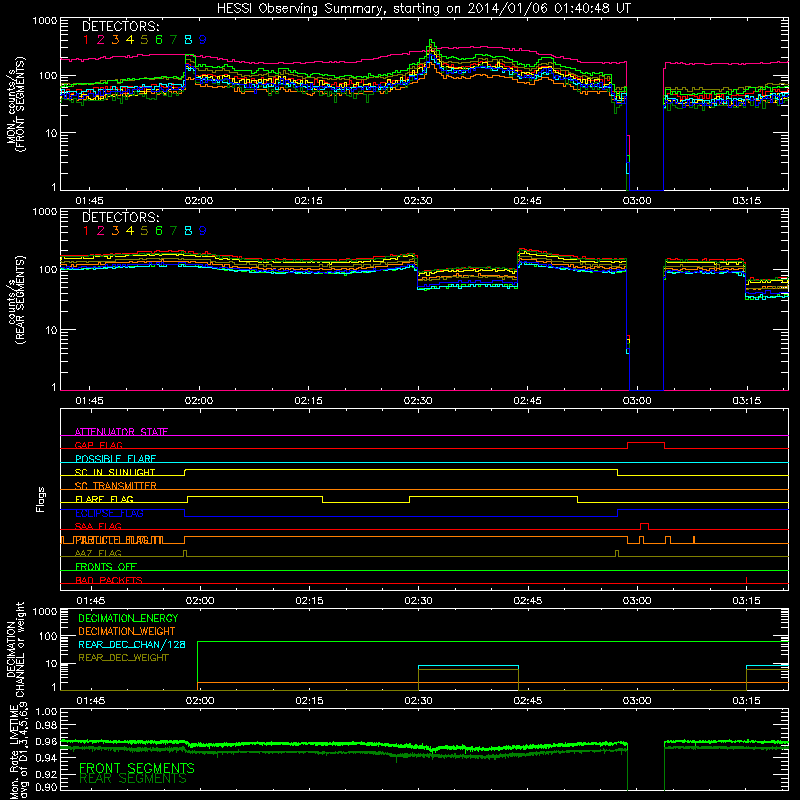Click the 03:15 tick label under rear-segments plot
The image size is (800, 800).
point(746,401)
